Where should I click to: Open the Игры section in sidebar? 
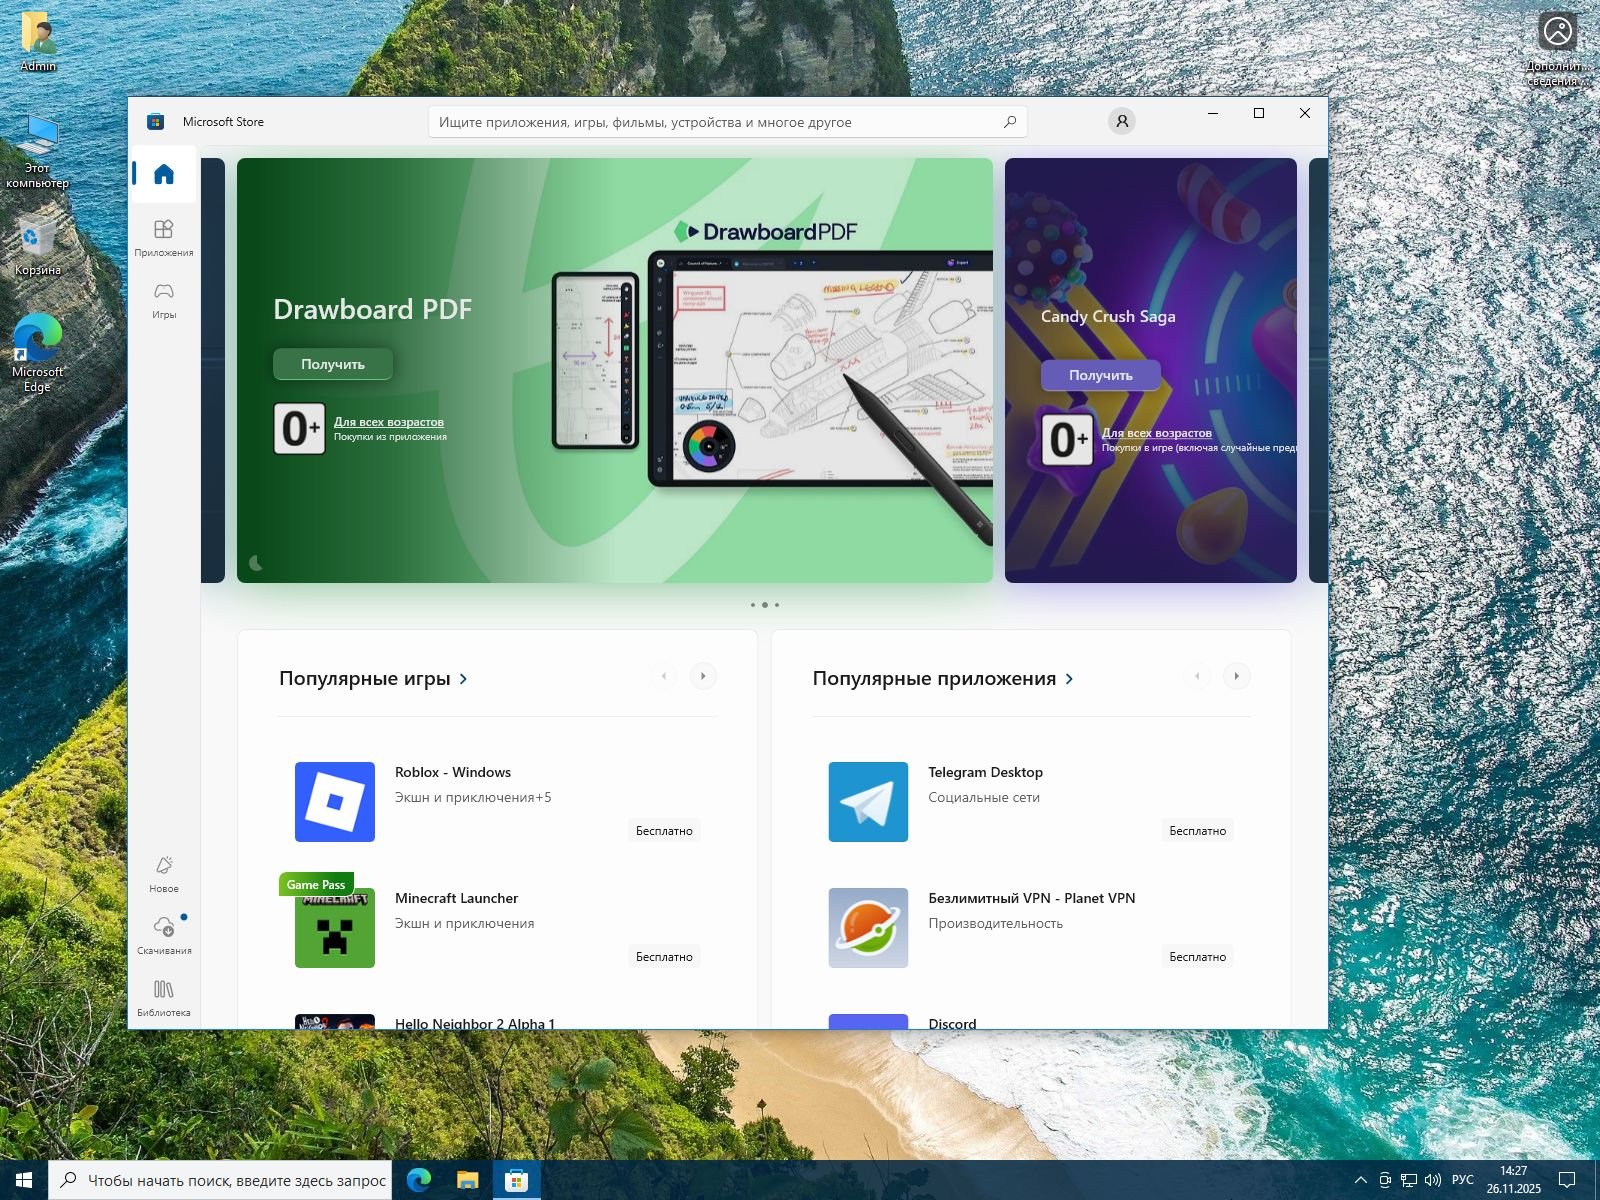point(164,300)
